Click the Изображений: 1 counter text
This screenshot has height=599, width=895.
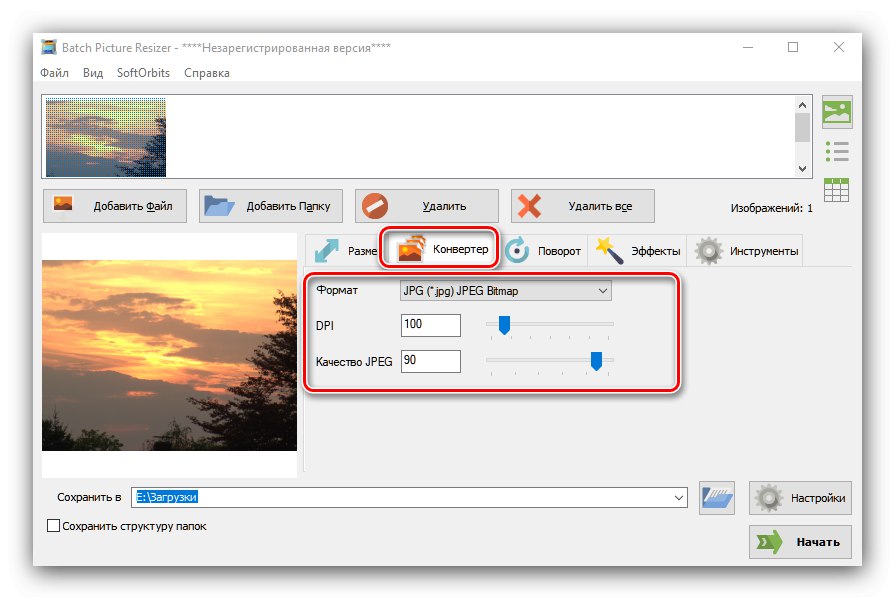pyautogui.click(x=771, y=208)
